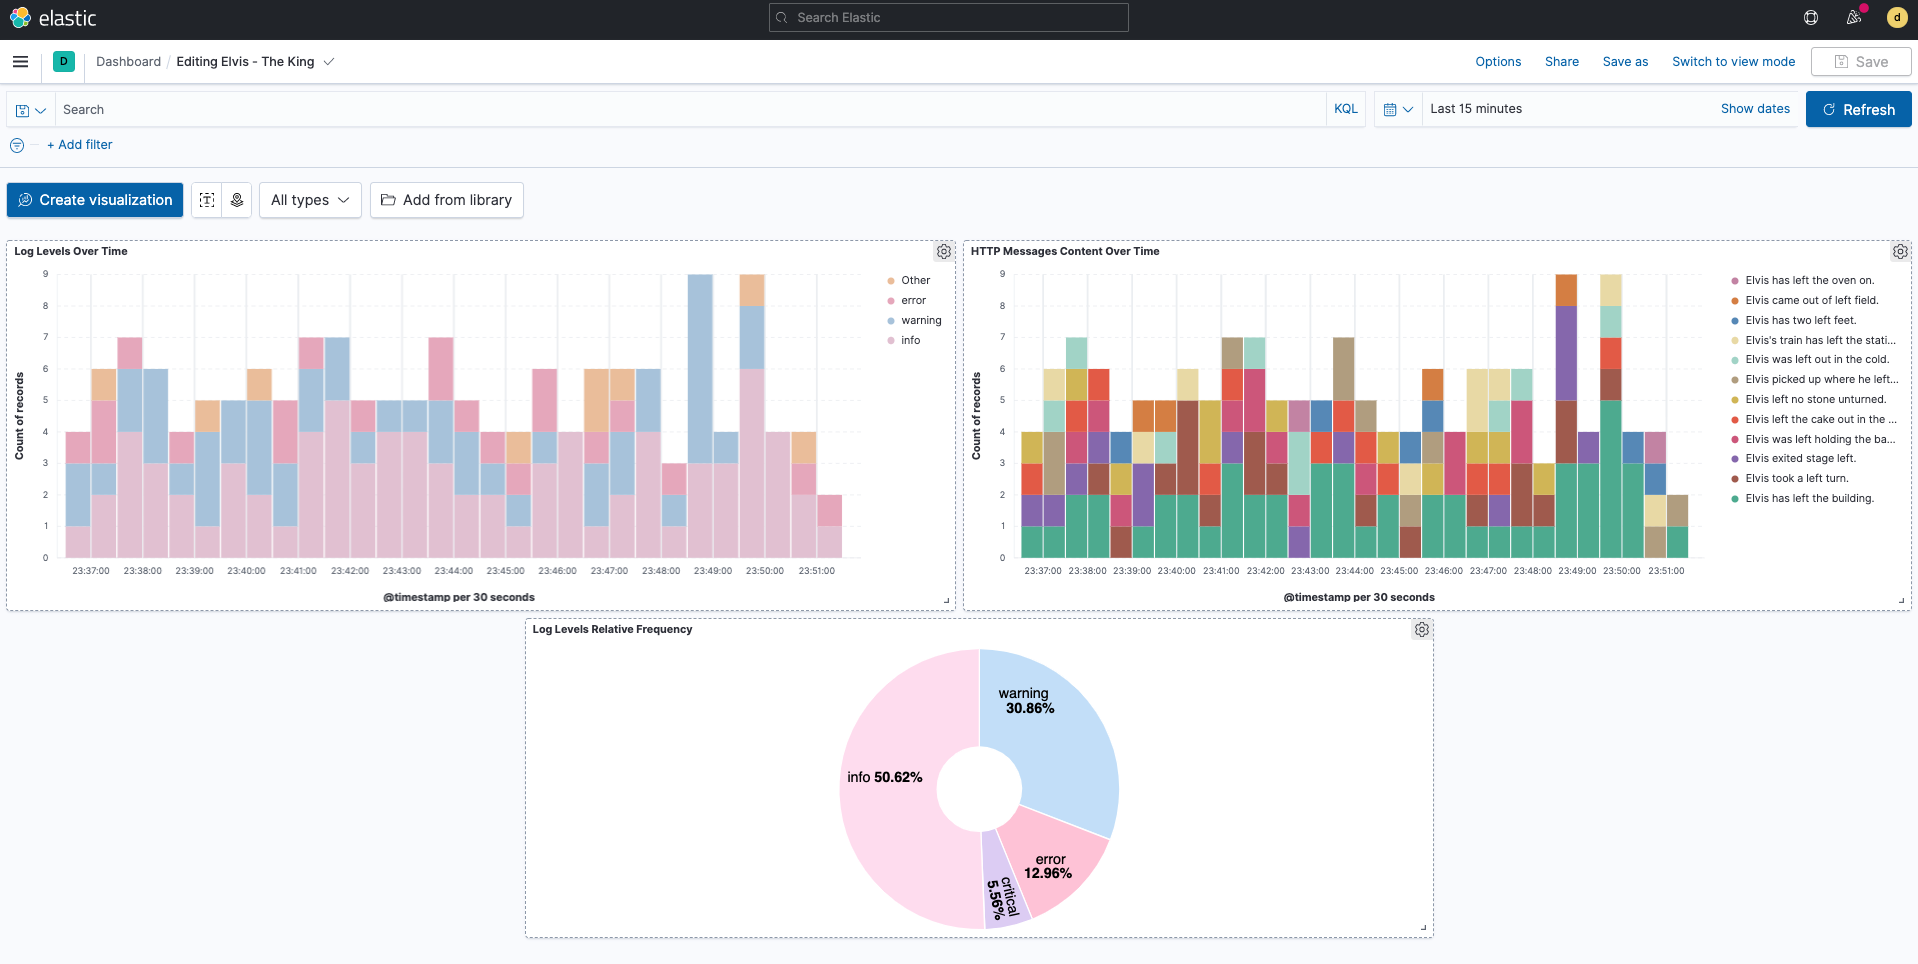
Task: Toggle 'Elvis has left the building.' legend entry
Action: [x=1810, y=498]
